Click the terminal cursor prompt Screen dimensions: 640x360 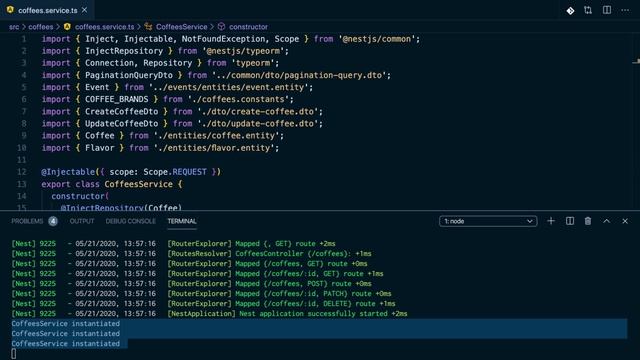(x=14, y=354)
